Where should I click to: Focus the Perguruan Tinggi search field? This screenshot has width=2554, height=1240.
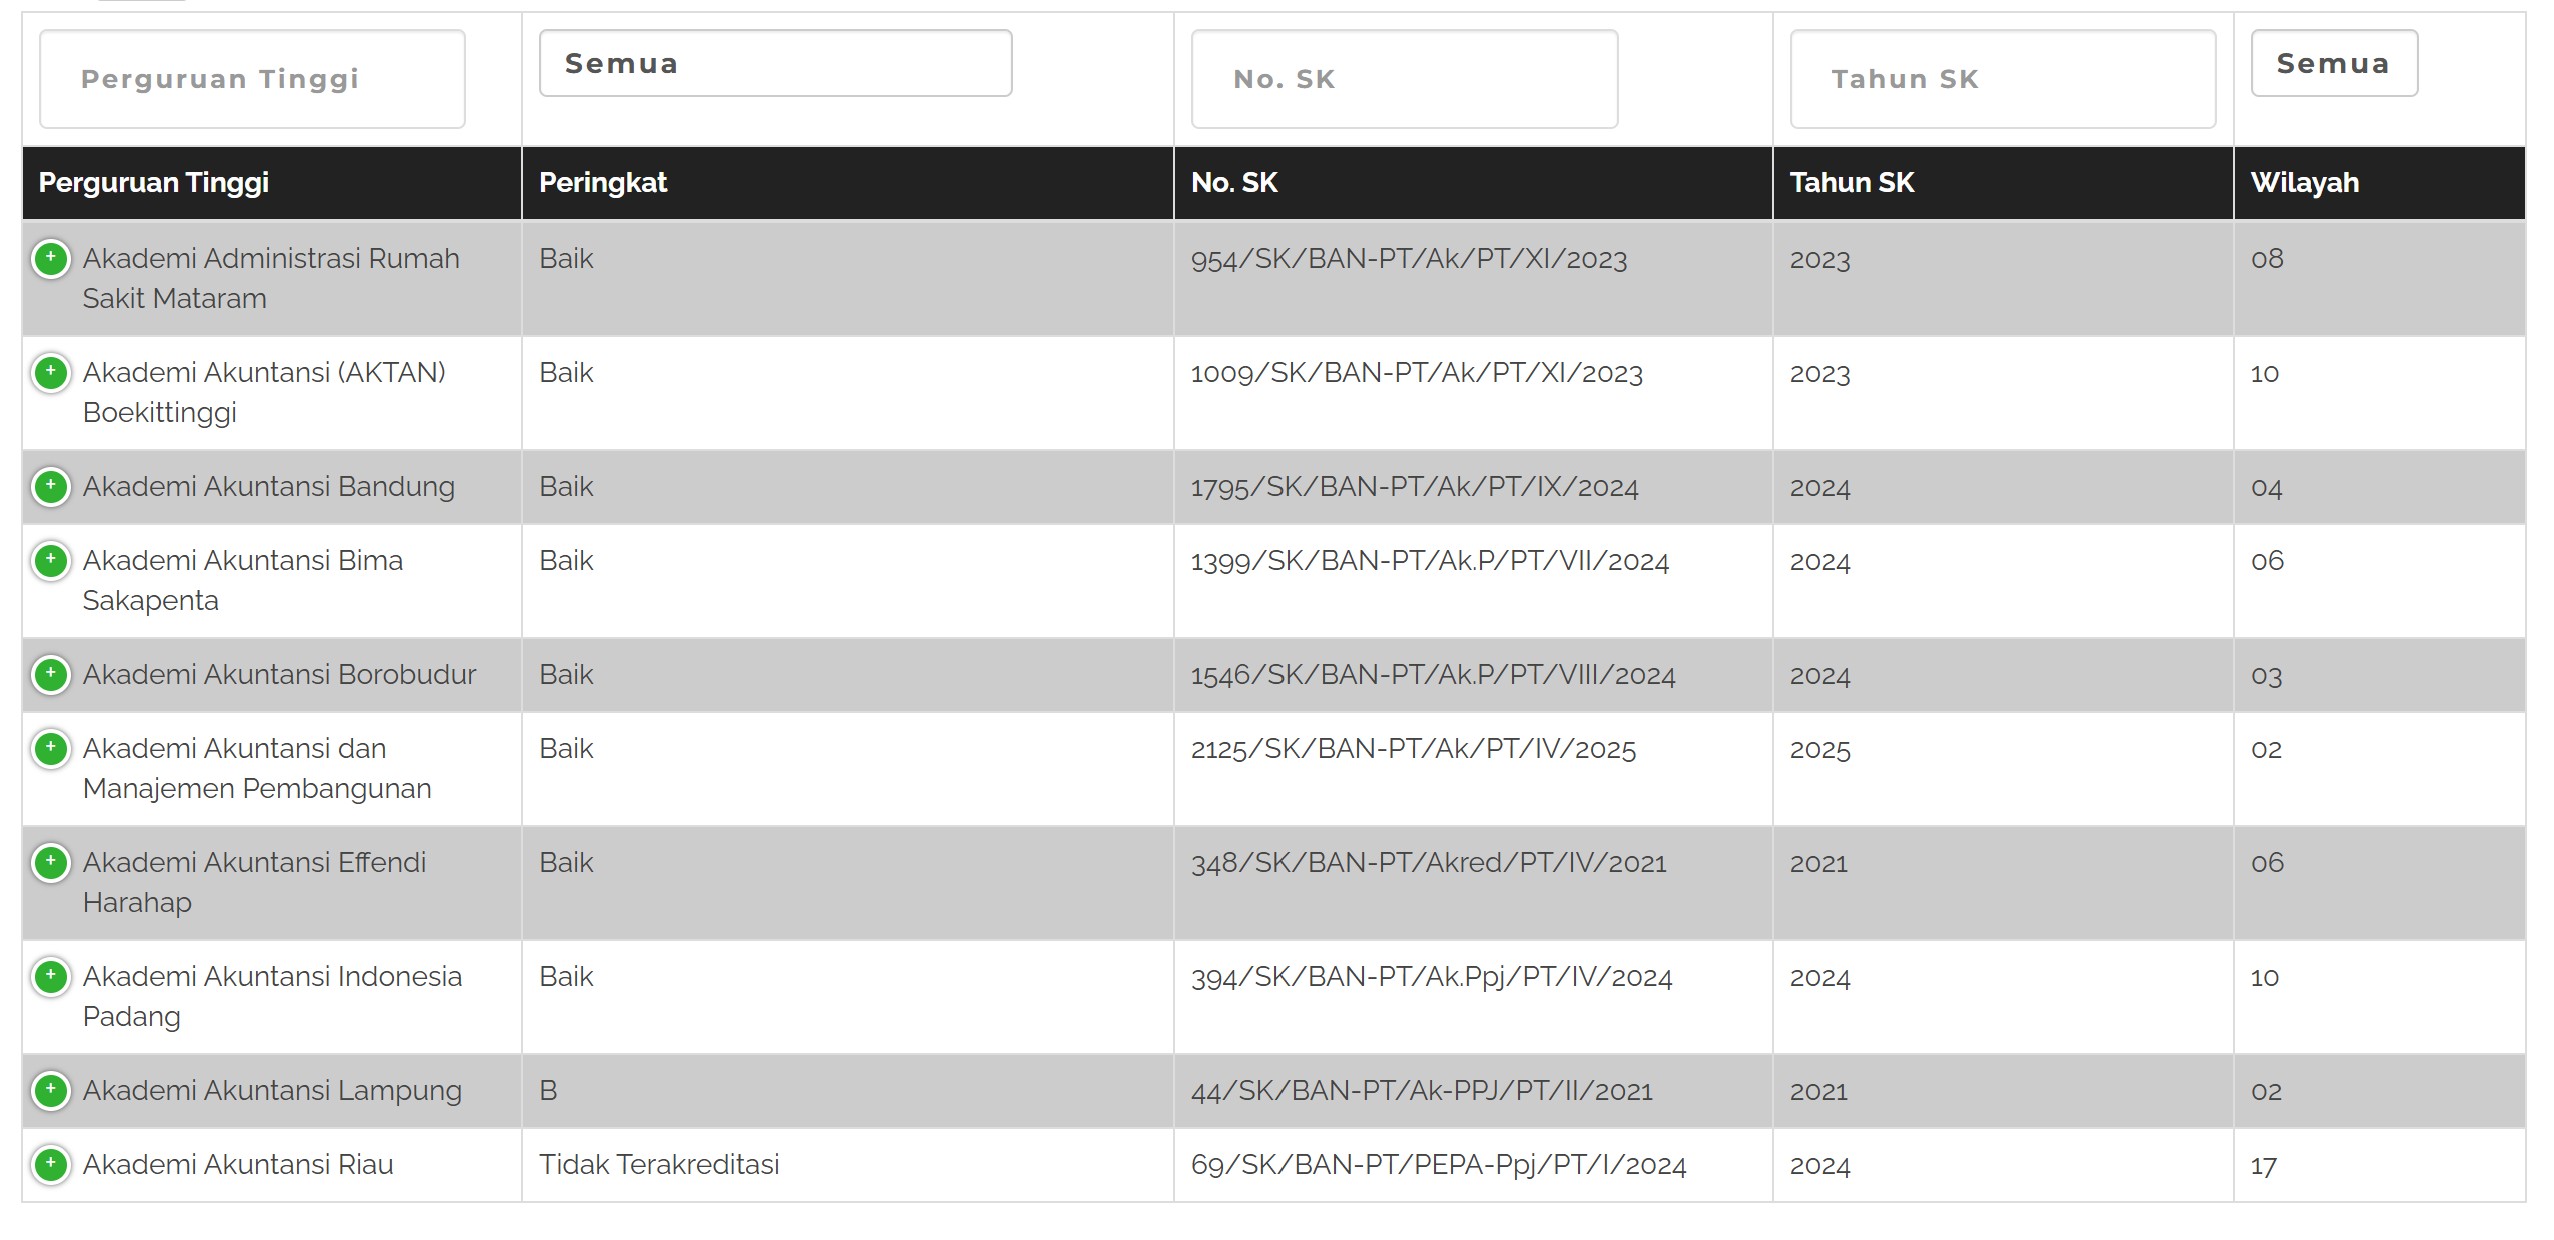[x=252, y=79]
